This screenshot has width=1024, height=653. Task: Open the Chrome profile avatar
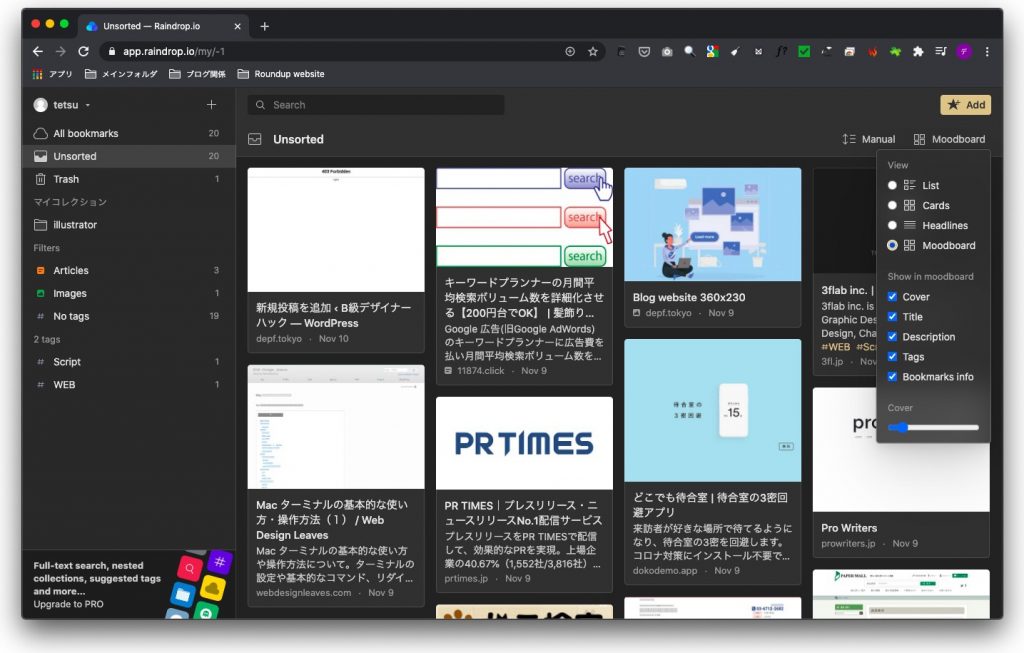point(964,52)
